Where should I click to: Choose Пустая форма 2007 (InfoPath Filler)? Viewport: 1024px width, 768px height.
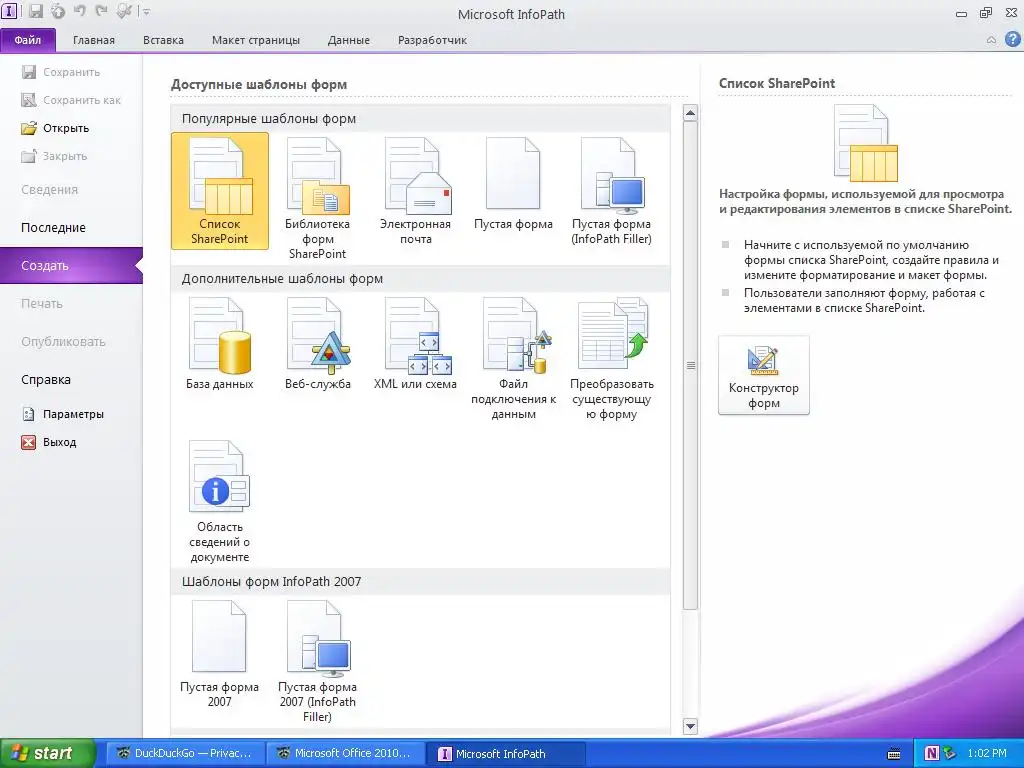click(x=317, y=661)
